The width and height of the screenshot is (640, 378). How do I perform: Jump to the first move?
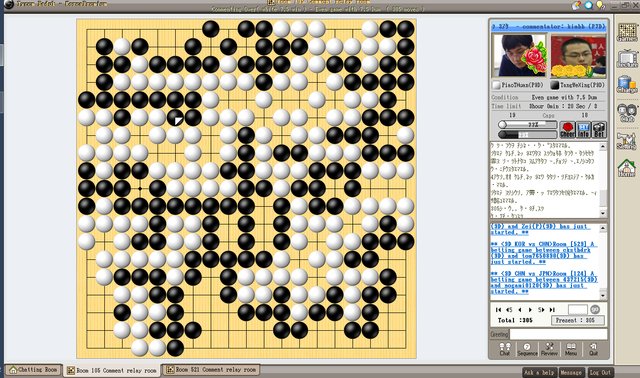tap(498, 310)
